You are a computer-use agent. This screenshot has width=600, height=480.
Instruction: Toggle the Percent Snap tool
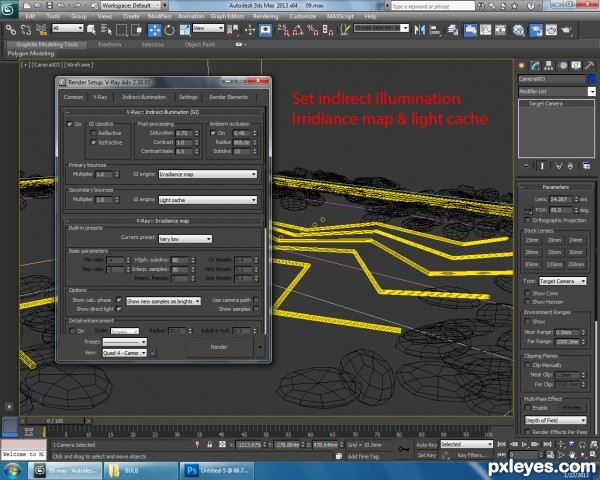[313, 30]
